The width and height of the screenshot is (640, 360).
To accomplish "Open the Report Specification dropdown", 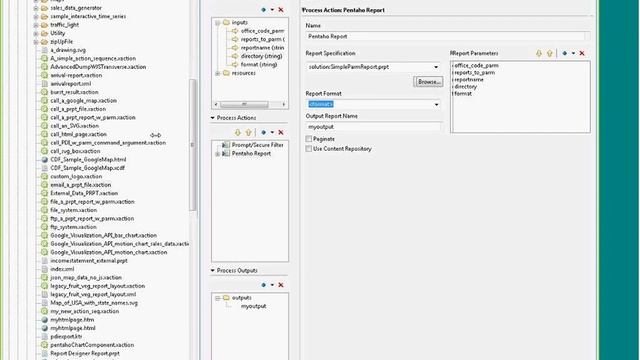I will pos(436,67).
